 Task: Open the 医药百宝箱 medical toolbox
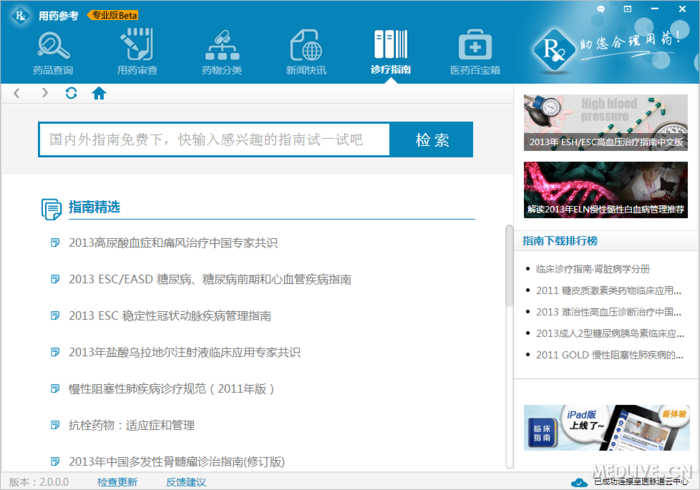(475, 52)
